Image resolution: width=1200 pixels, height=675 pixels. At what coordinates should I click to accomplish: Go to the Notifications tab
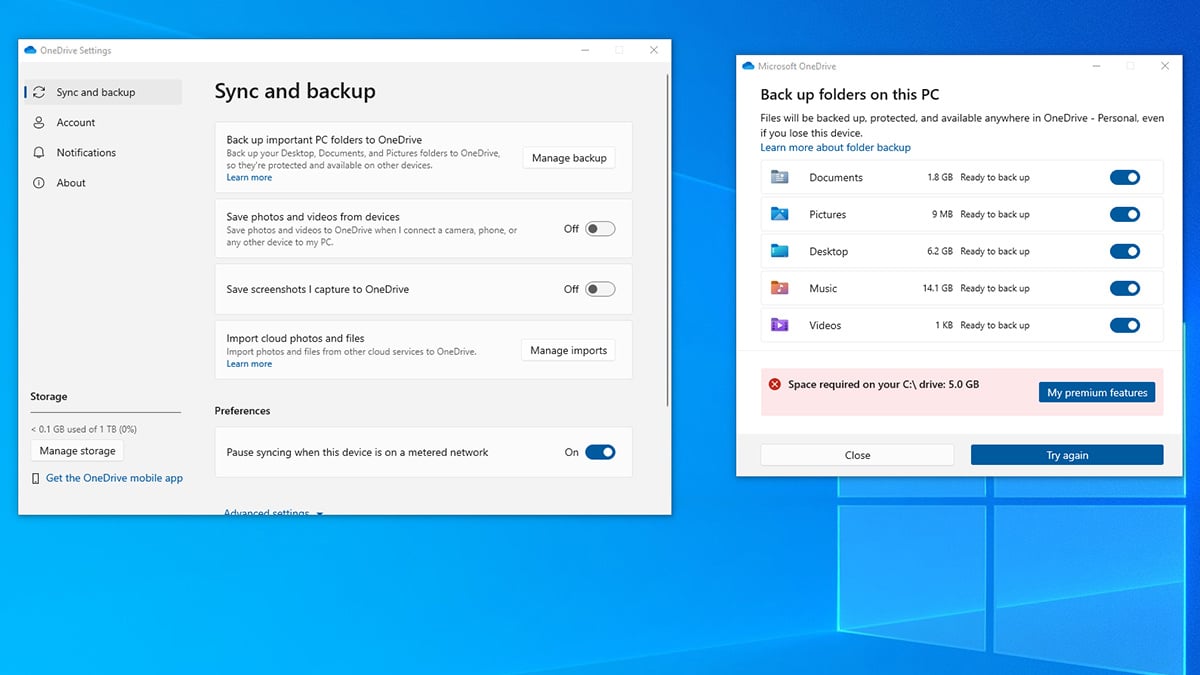[x=103, y=152]
